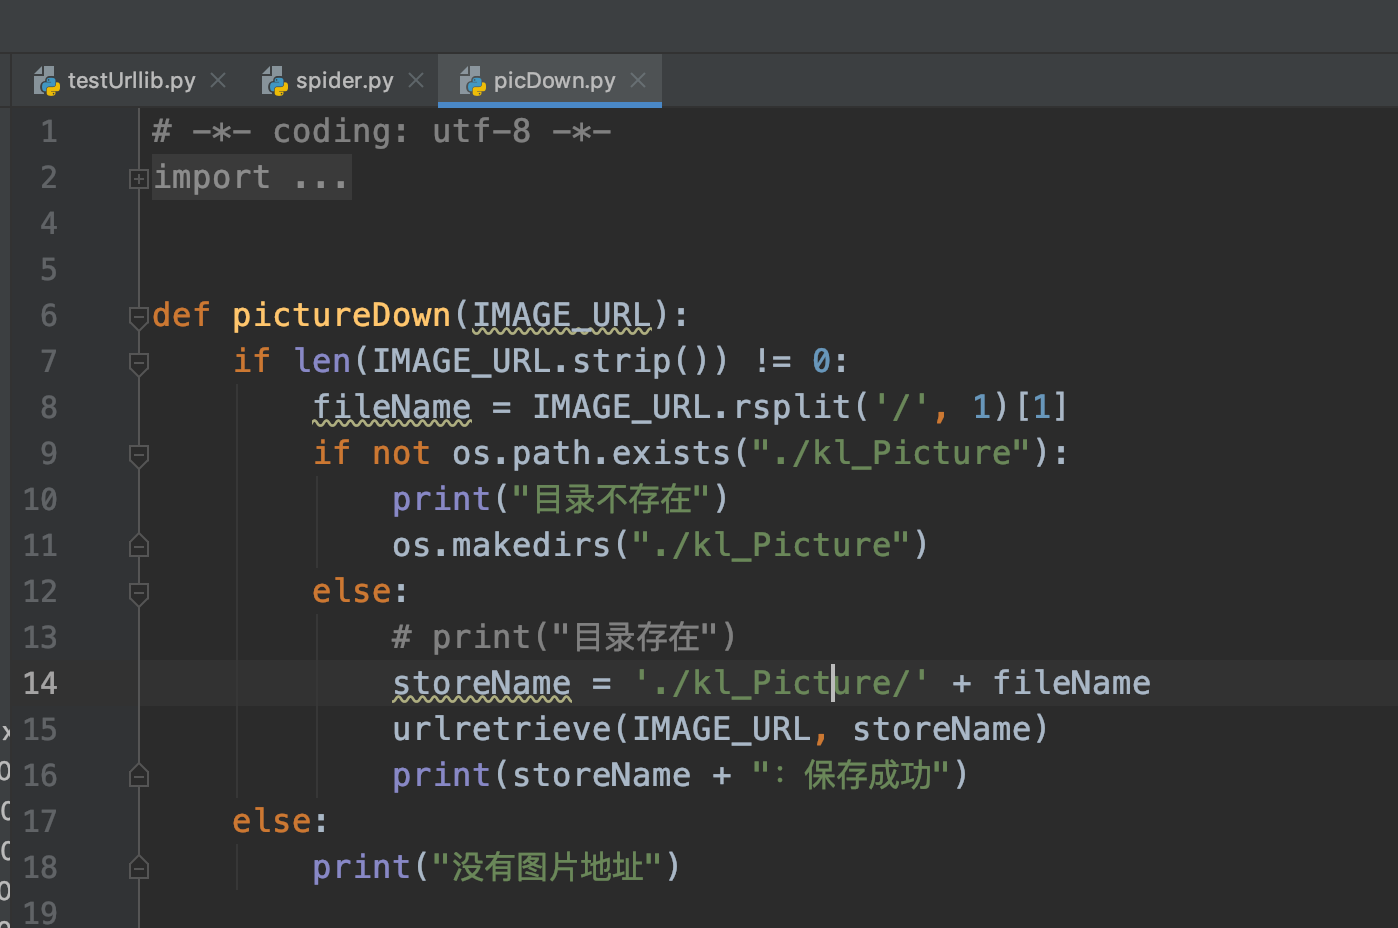The image size is (1398, 928).
Task: Click the pictureDown function name
Action: click(341, 315)
